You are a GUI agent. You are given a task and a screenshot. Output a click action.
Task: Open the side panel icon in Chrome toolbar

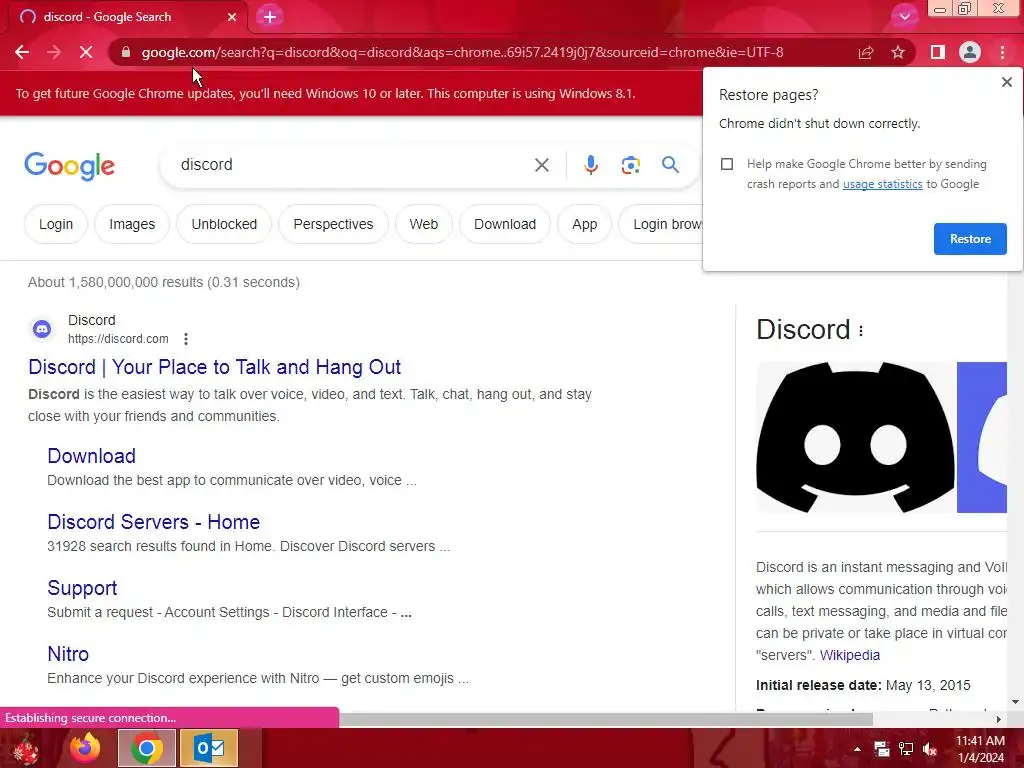click(x=938, y=52)
